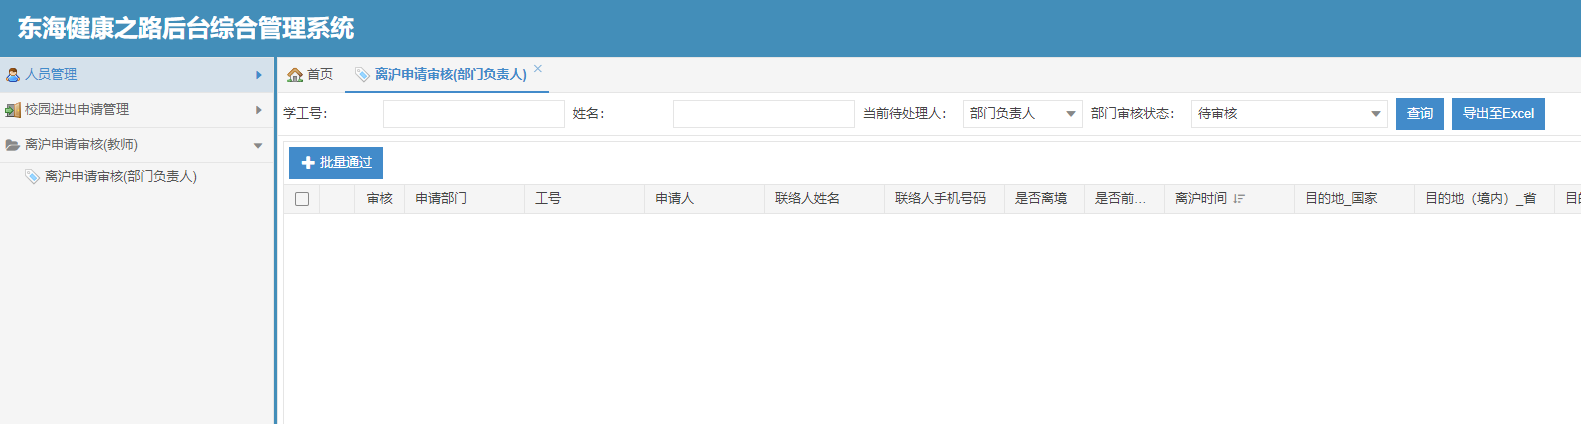Open the 当前待处理人 dropdown
Image resolution: width=1581 pixels, height=424 pixels.
pos(1071,114)
